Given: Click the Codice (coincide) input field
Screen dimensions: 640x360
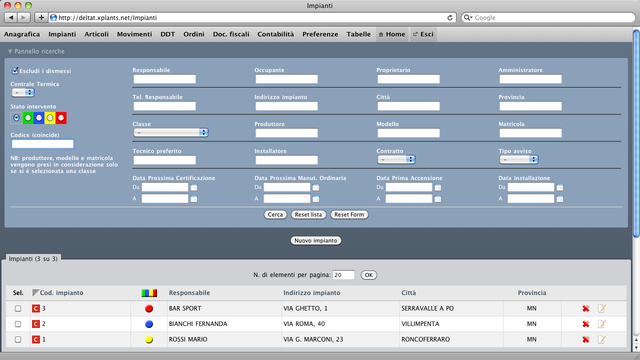Looking at the screenshot, I should click(42, 144).
